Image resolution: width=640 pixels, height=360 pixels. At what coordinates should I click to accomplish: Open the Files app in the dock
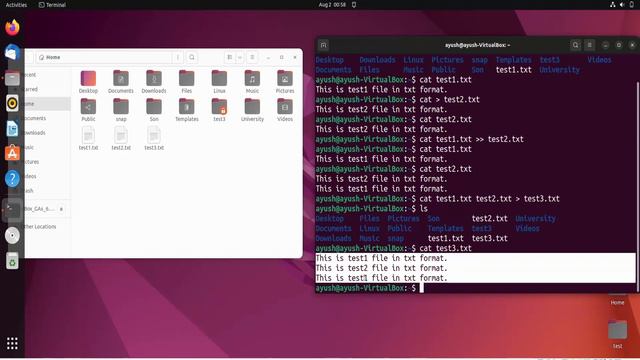pos(12,78)
